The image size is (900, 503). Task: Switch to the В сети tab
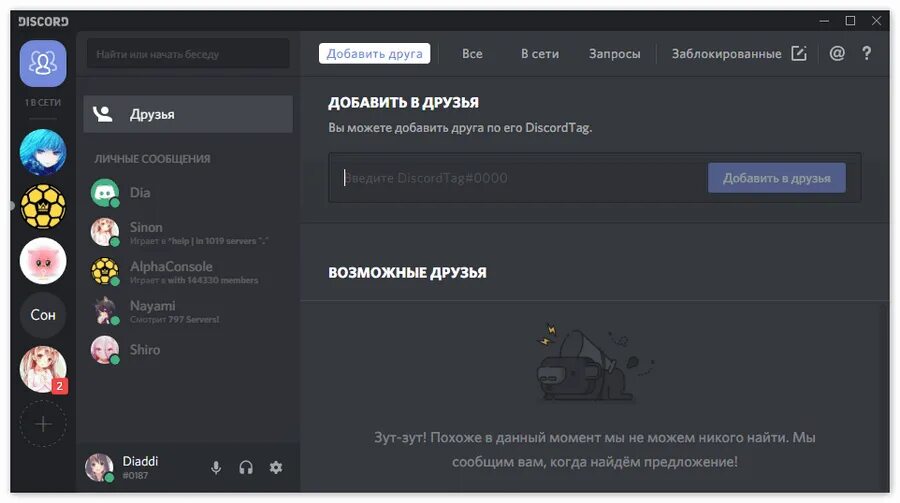point(540,53)
